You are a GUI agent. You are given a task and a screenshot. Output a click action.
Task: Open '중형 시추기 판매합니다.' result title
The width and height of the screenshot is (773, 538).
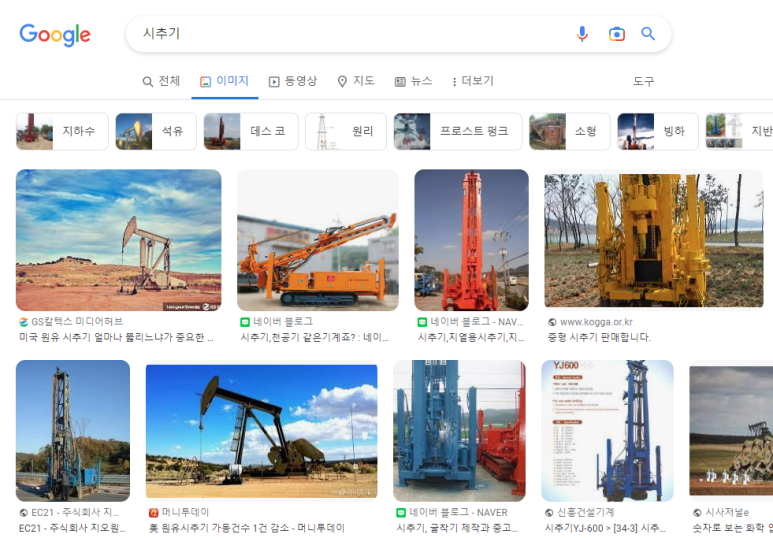tap(599, 337)
